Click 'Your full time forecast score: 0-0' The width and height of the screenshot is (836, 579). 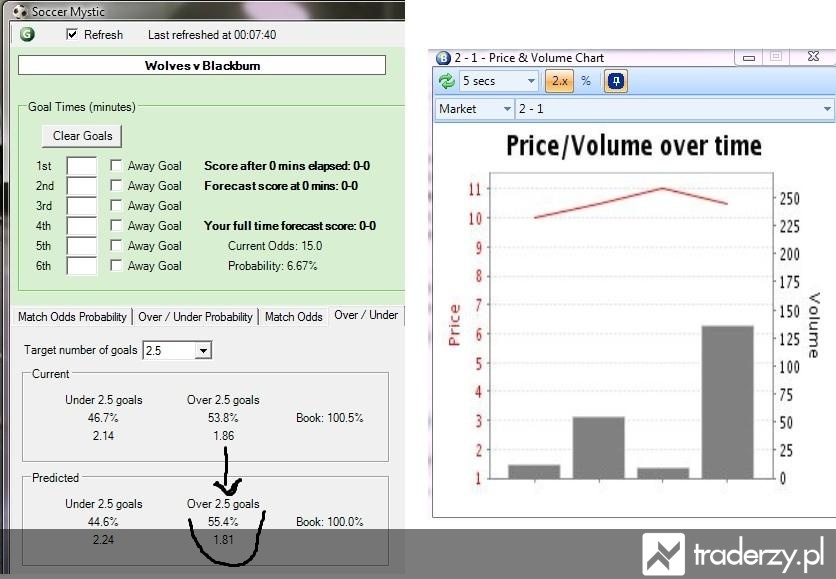click(290, 226)
